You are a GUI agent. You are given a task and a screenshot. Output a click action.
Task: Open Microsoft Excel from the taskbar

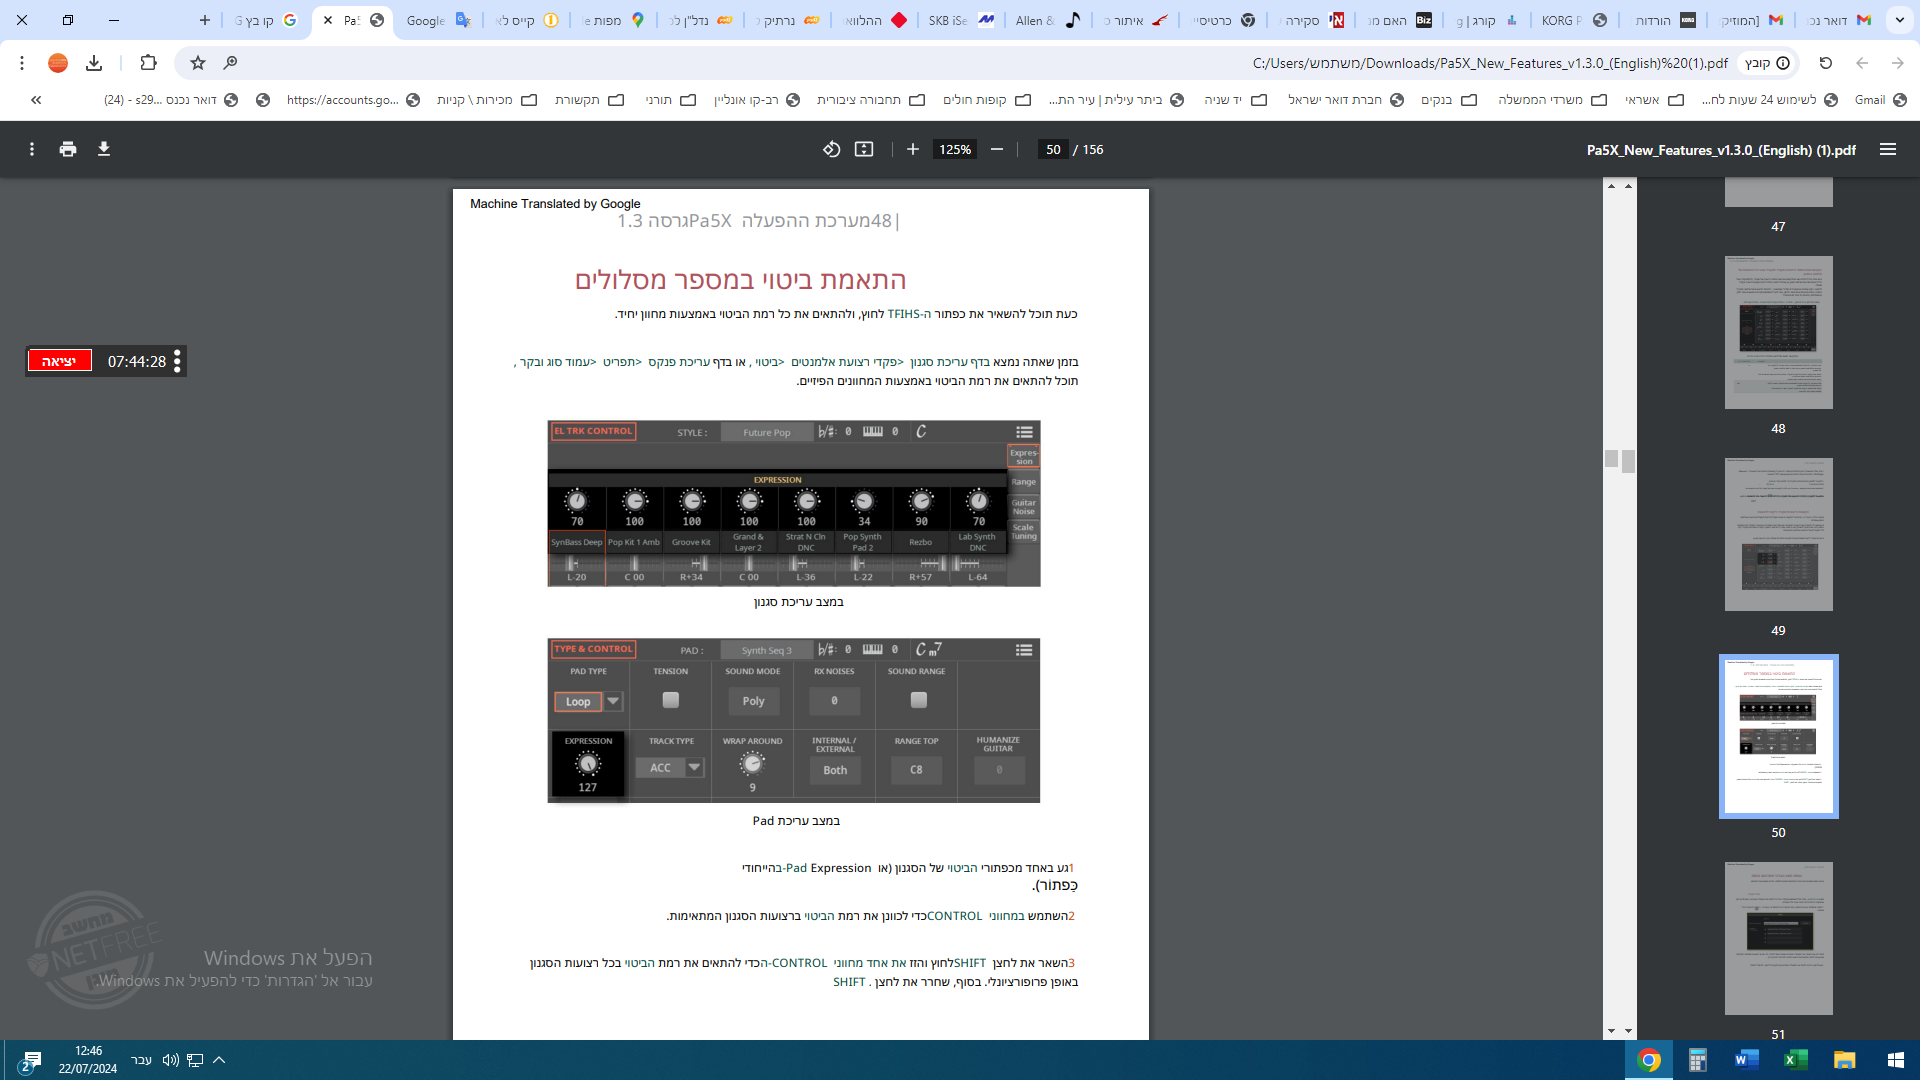coord(1795,1060)
